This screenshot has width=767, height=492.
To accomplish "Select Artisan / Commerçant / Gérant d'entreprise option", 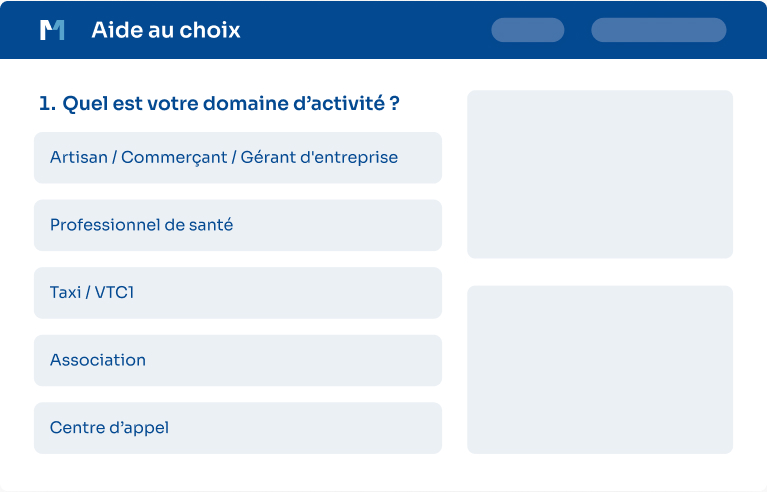I will coord(238,157).
